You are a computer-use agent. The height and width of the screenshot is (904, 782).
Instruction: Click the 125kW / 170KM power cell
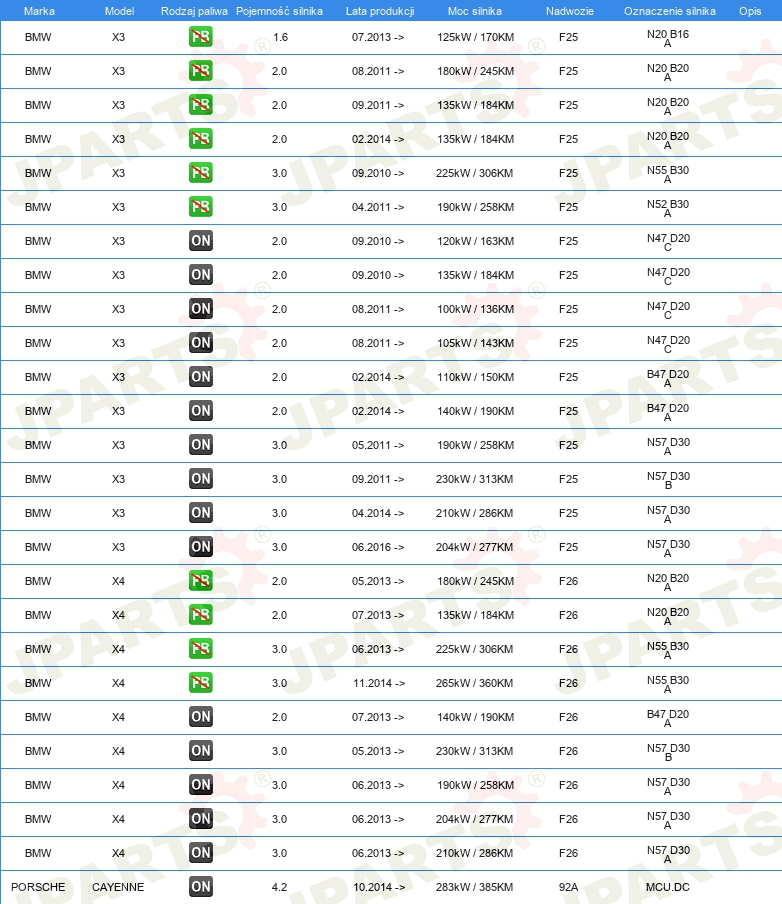coord(475,37)
